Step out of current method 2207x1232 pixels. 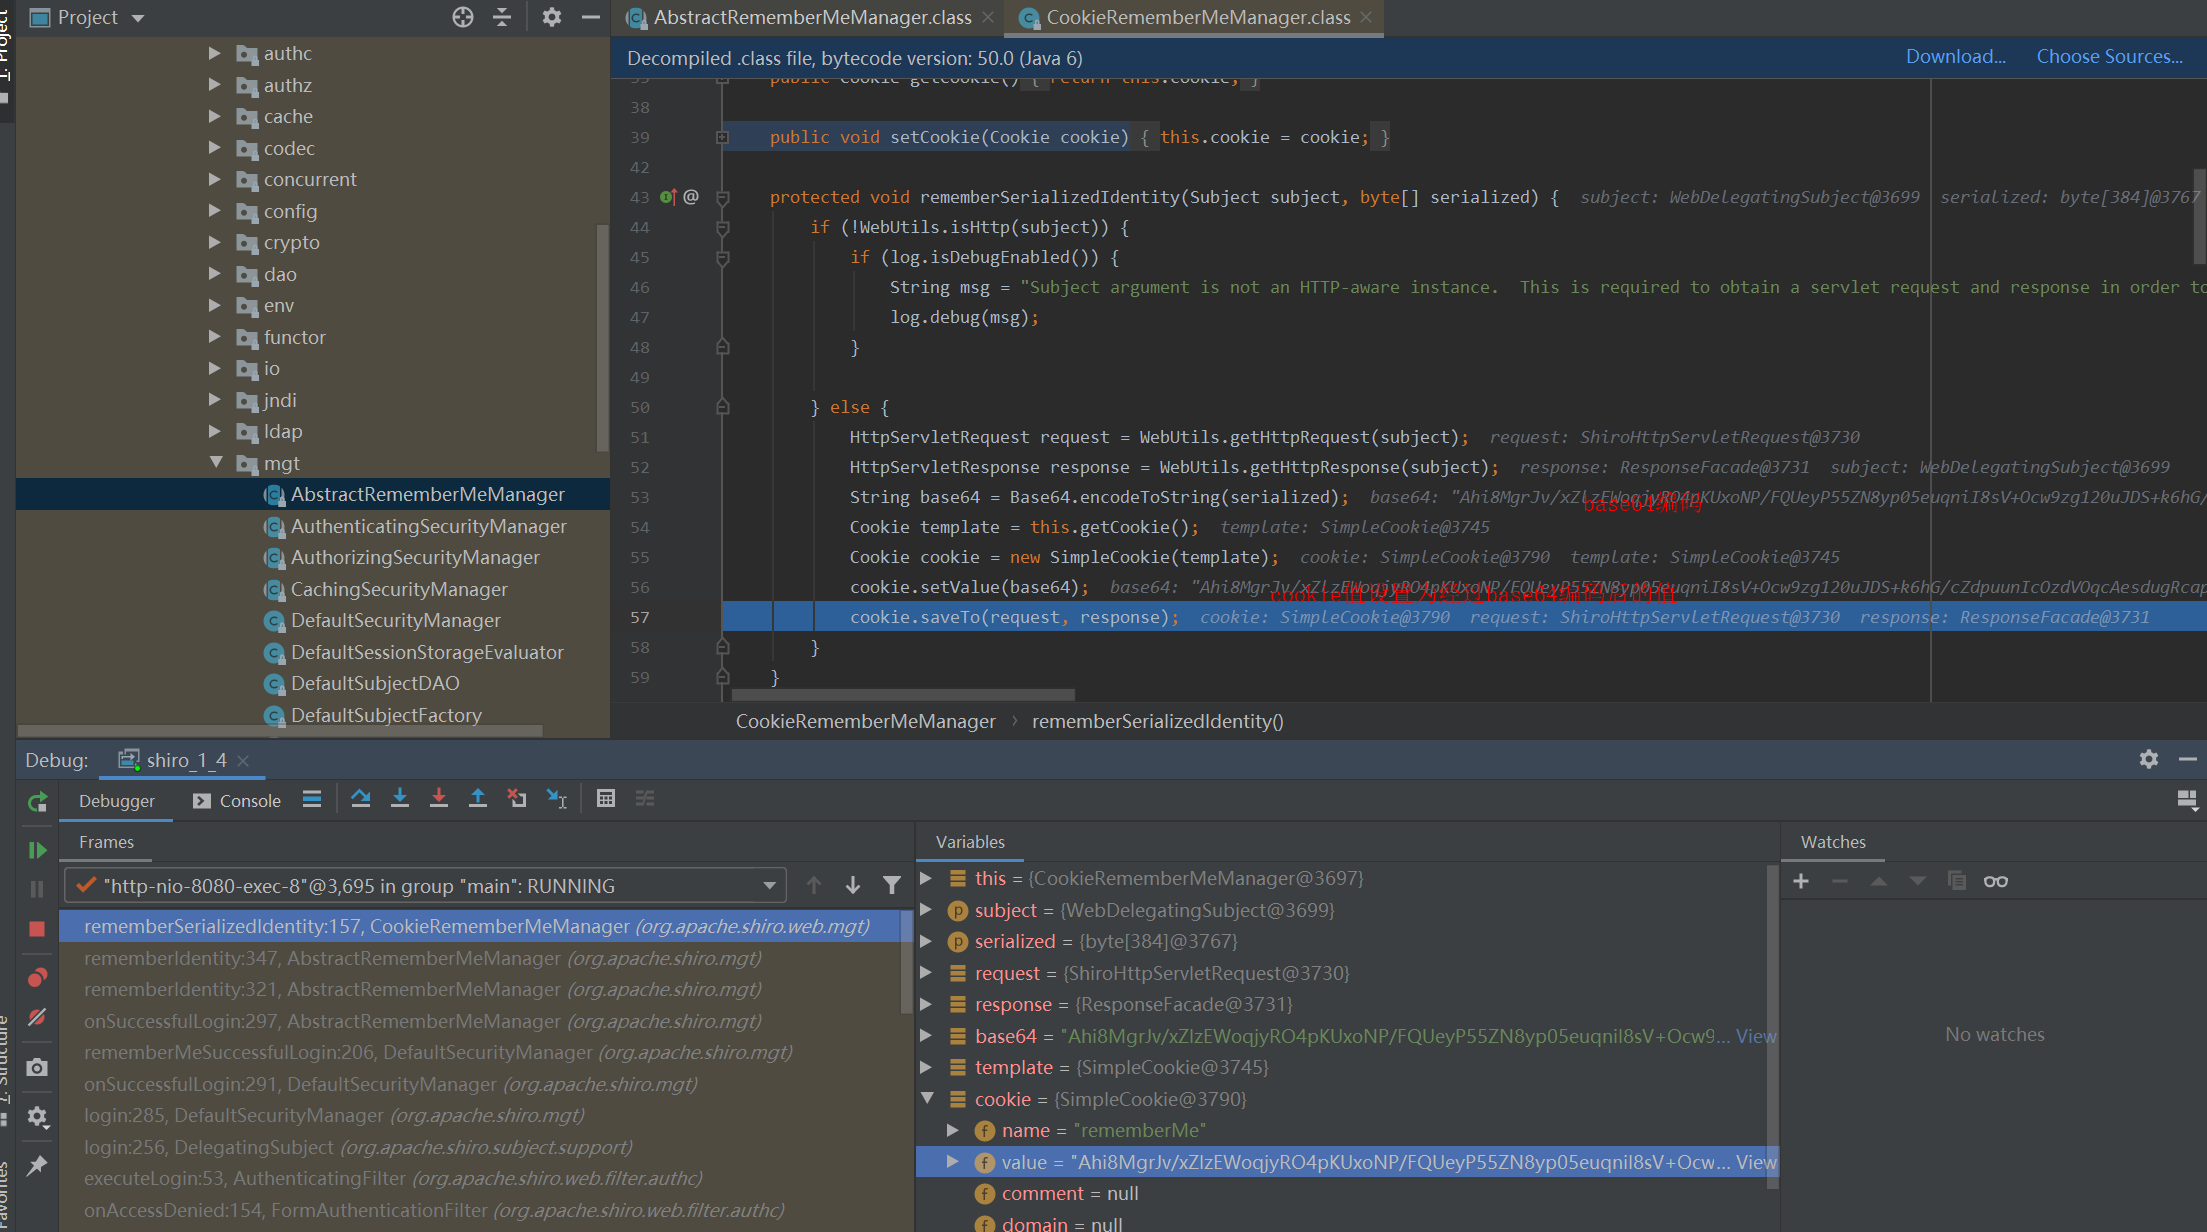478,799
